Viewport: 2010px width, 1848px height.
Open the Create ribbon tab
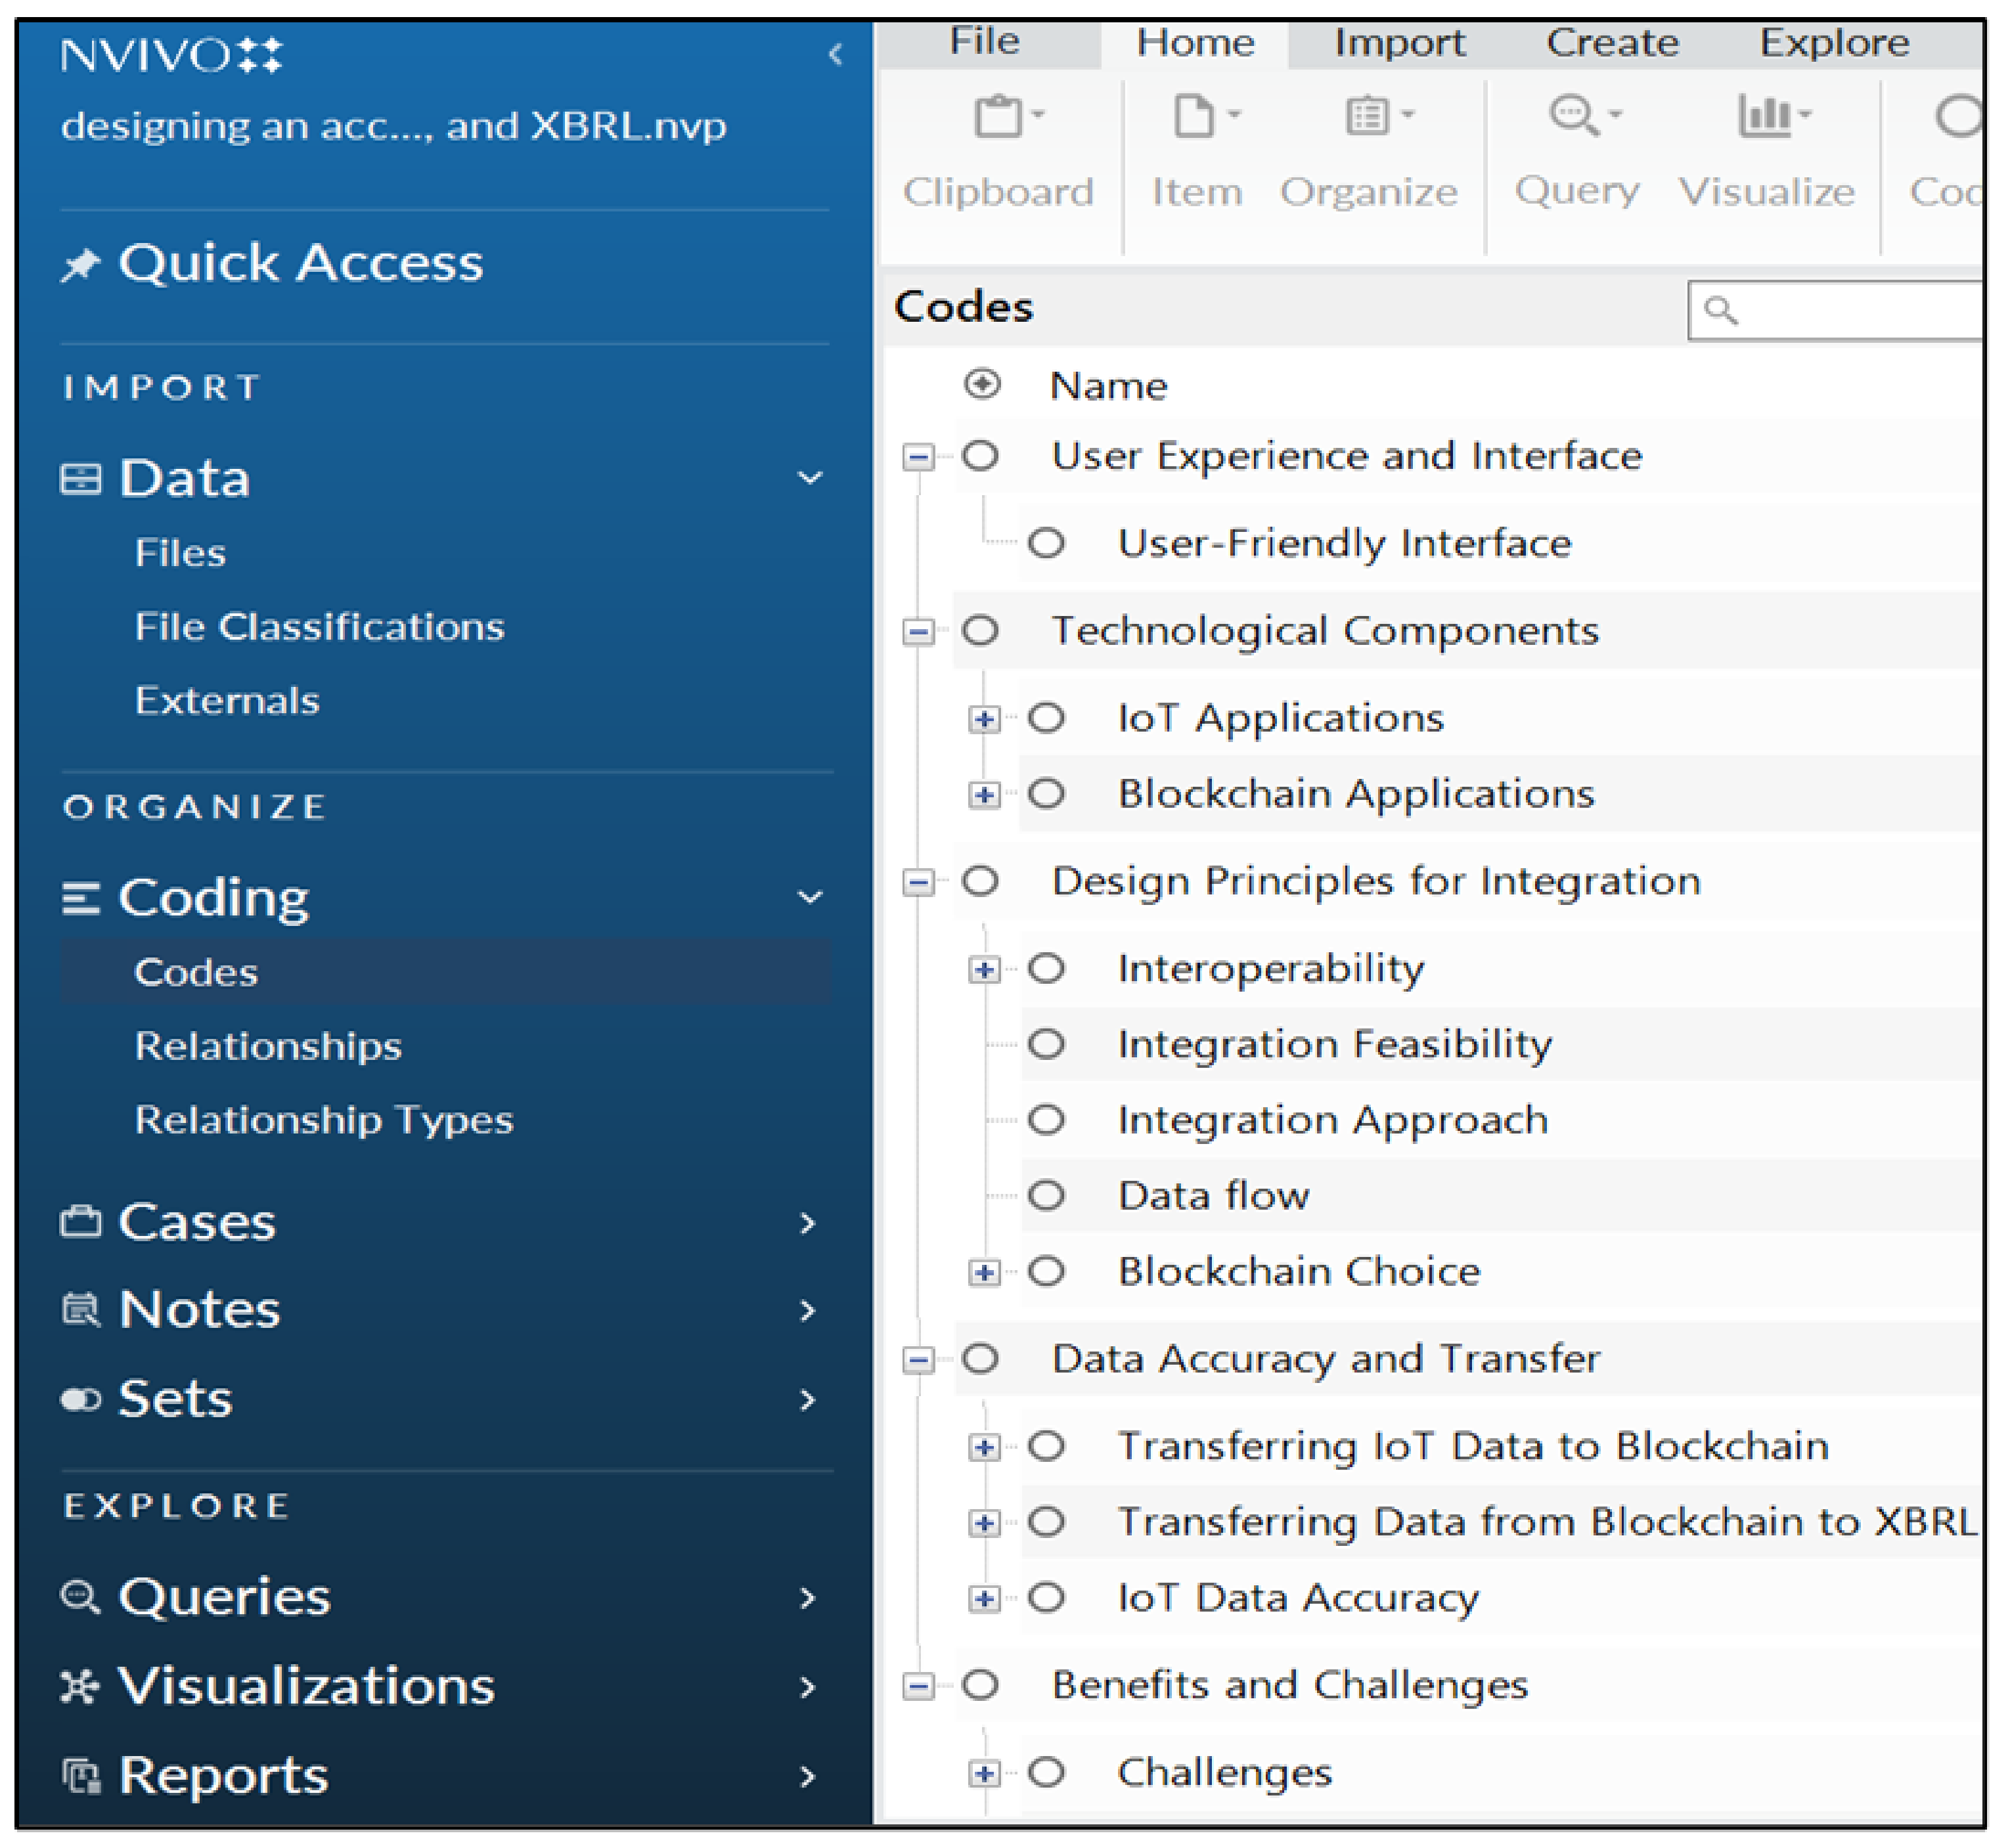click(x=1613, y=43)
